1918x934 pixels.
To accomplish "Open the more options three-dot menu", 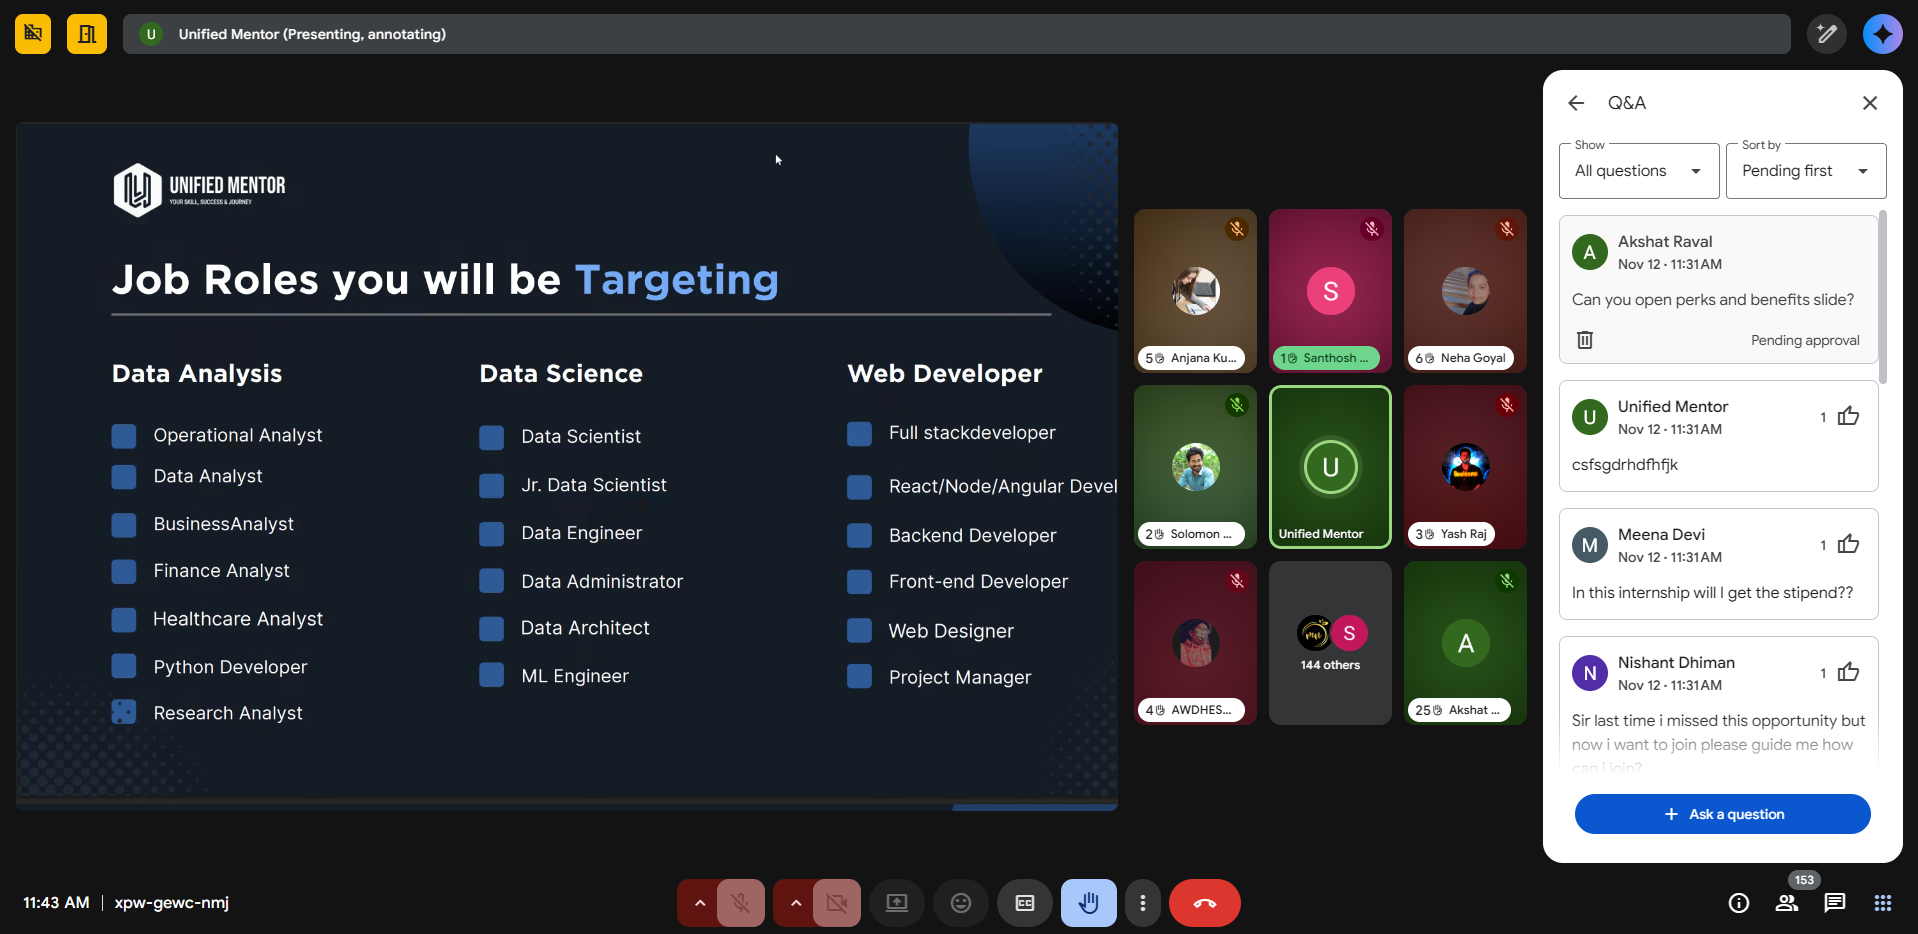I will point(1143,903).
